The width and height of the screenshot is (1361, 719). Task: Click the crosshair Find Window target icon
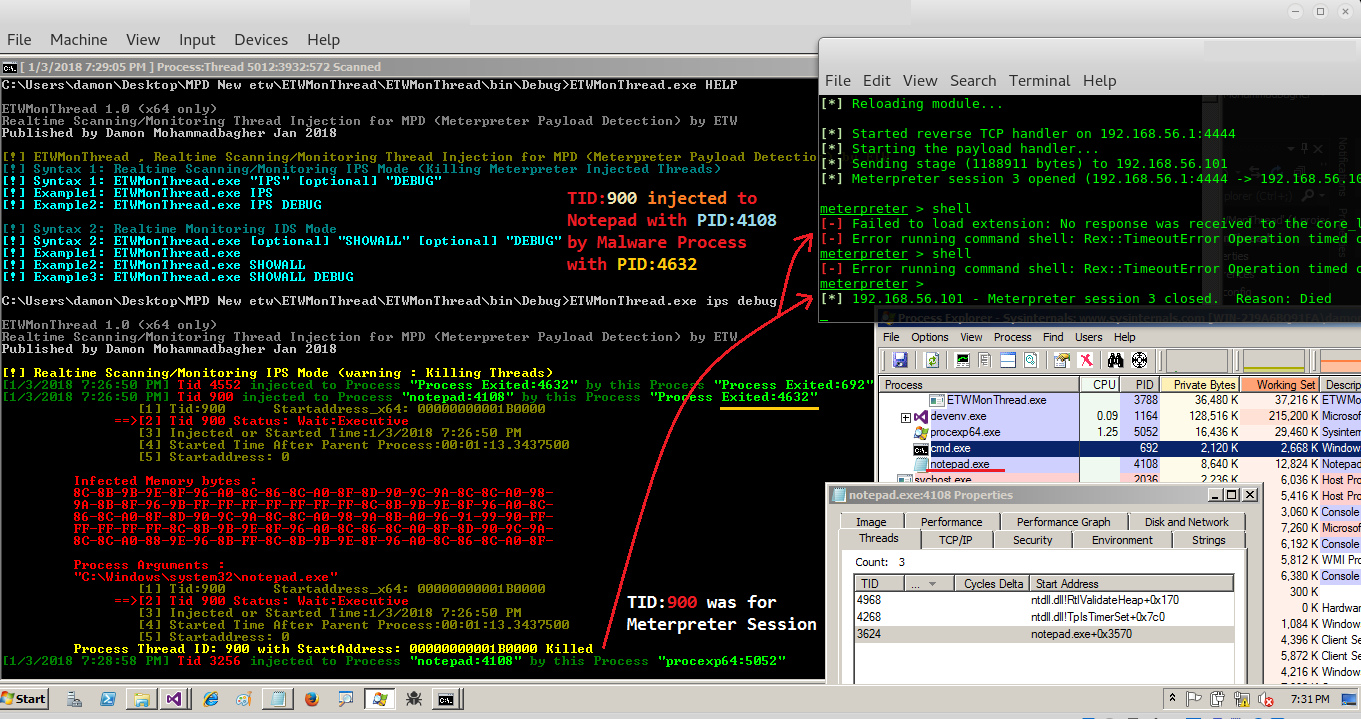pyautogui.click(x=1139, y=360)
